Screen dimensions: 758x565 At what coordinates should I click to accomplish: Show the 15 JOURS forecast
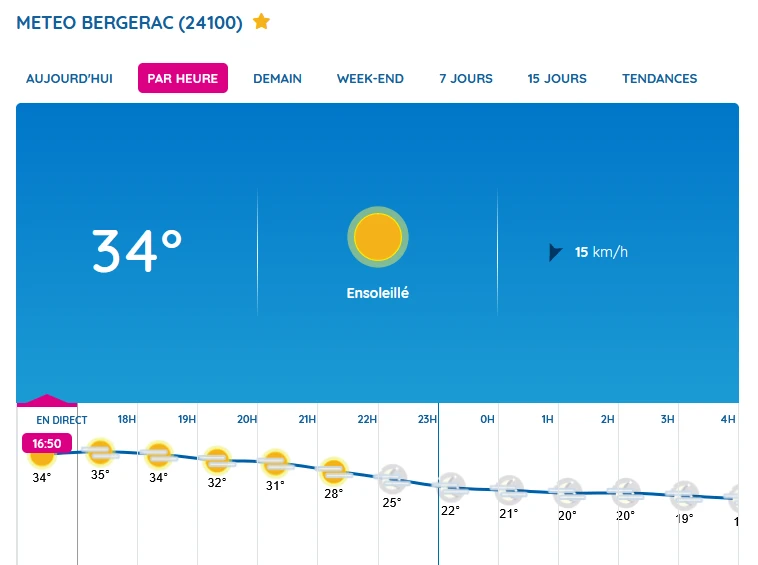(557, 78)
